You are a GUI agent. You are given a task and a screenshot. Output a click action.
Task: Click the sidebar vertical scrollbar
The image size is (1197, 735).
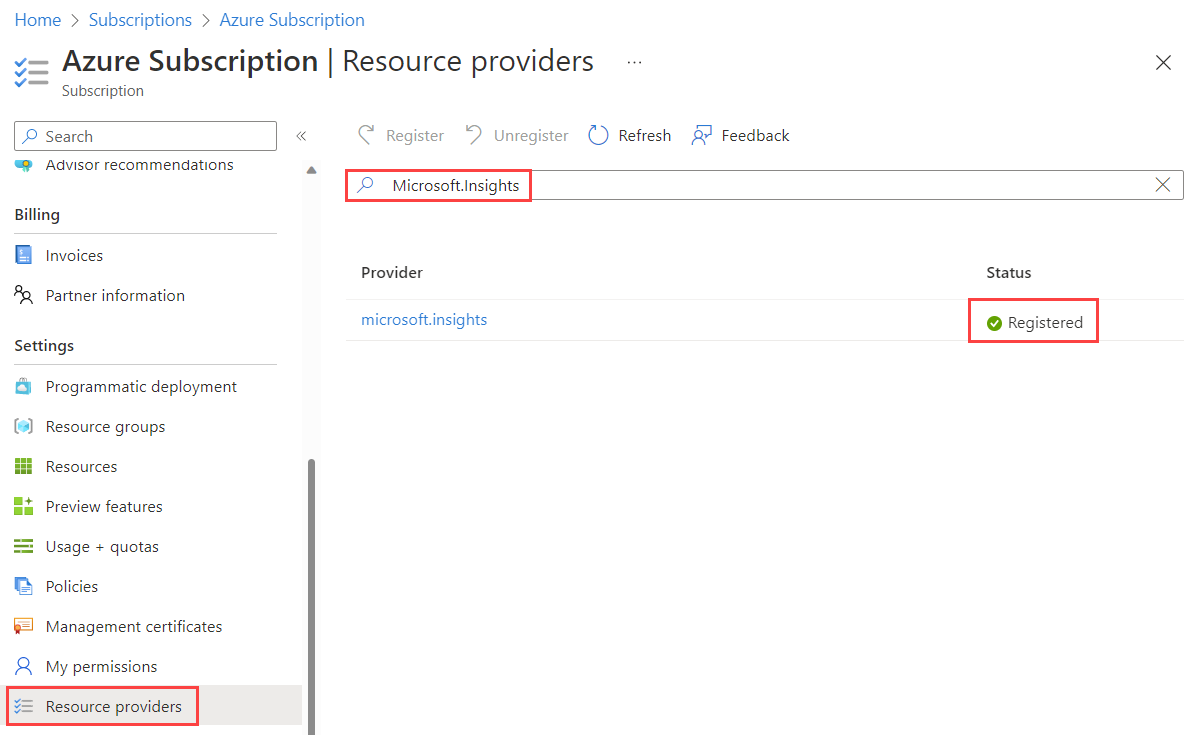coord(311,590)
